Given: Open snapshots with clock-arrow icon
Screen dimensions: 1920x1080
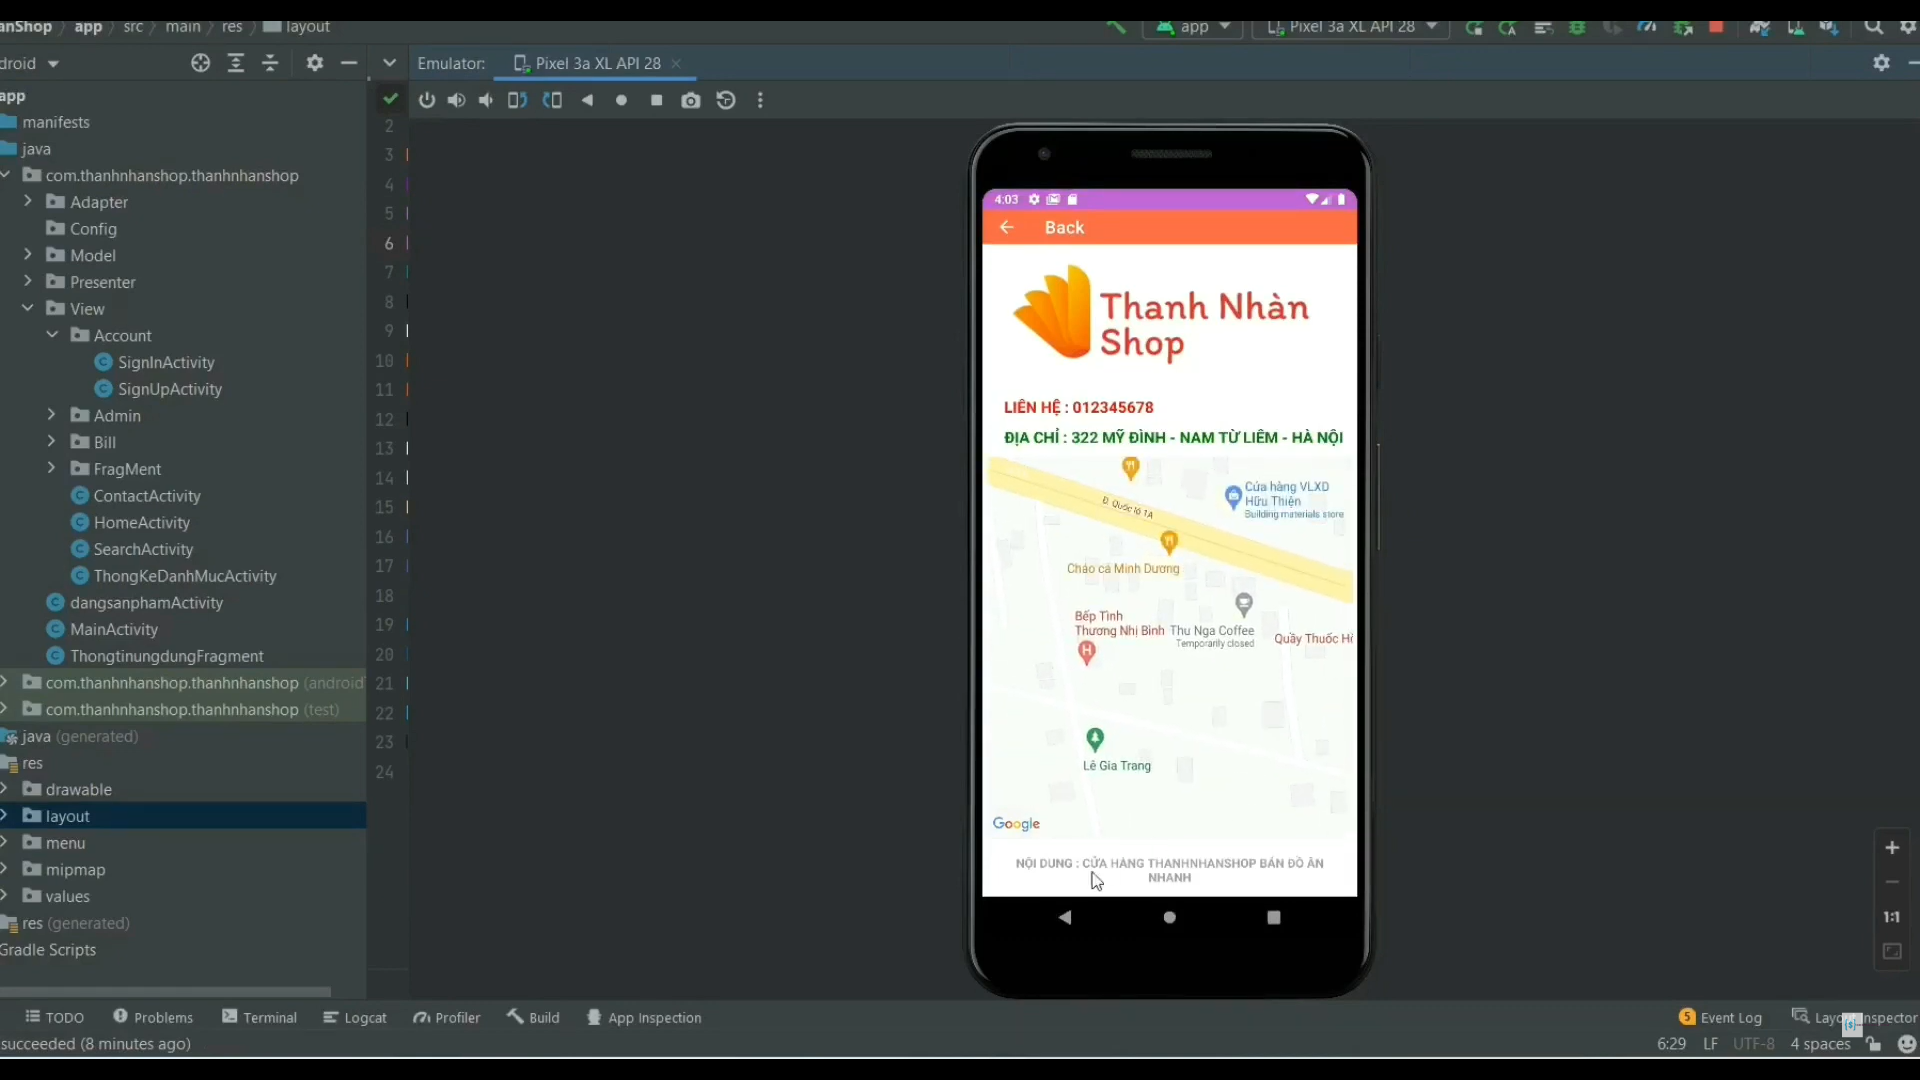Looking at the screenshot, I should pos(726,100).
